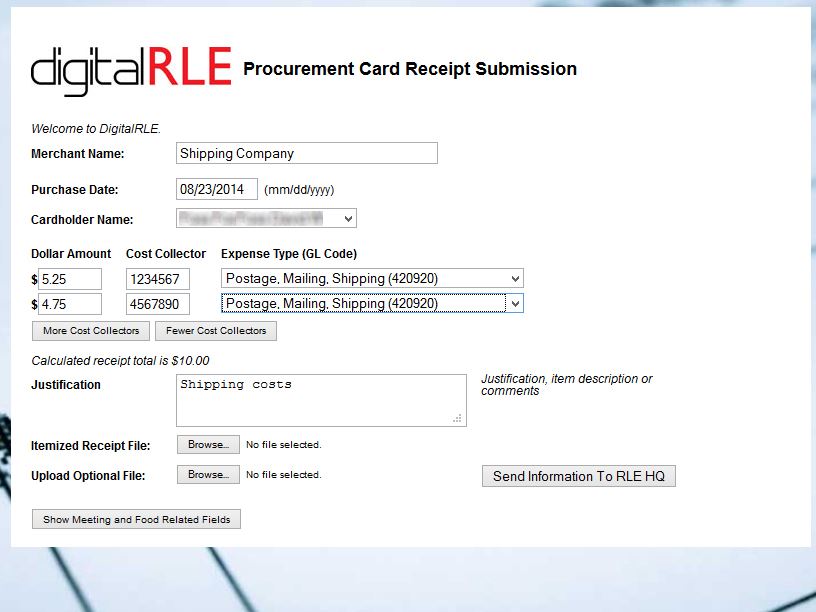Browse for the Upload Optional File
Viewport: 816px width, 612px height.
[208, 475]
